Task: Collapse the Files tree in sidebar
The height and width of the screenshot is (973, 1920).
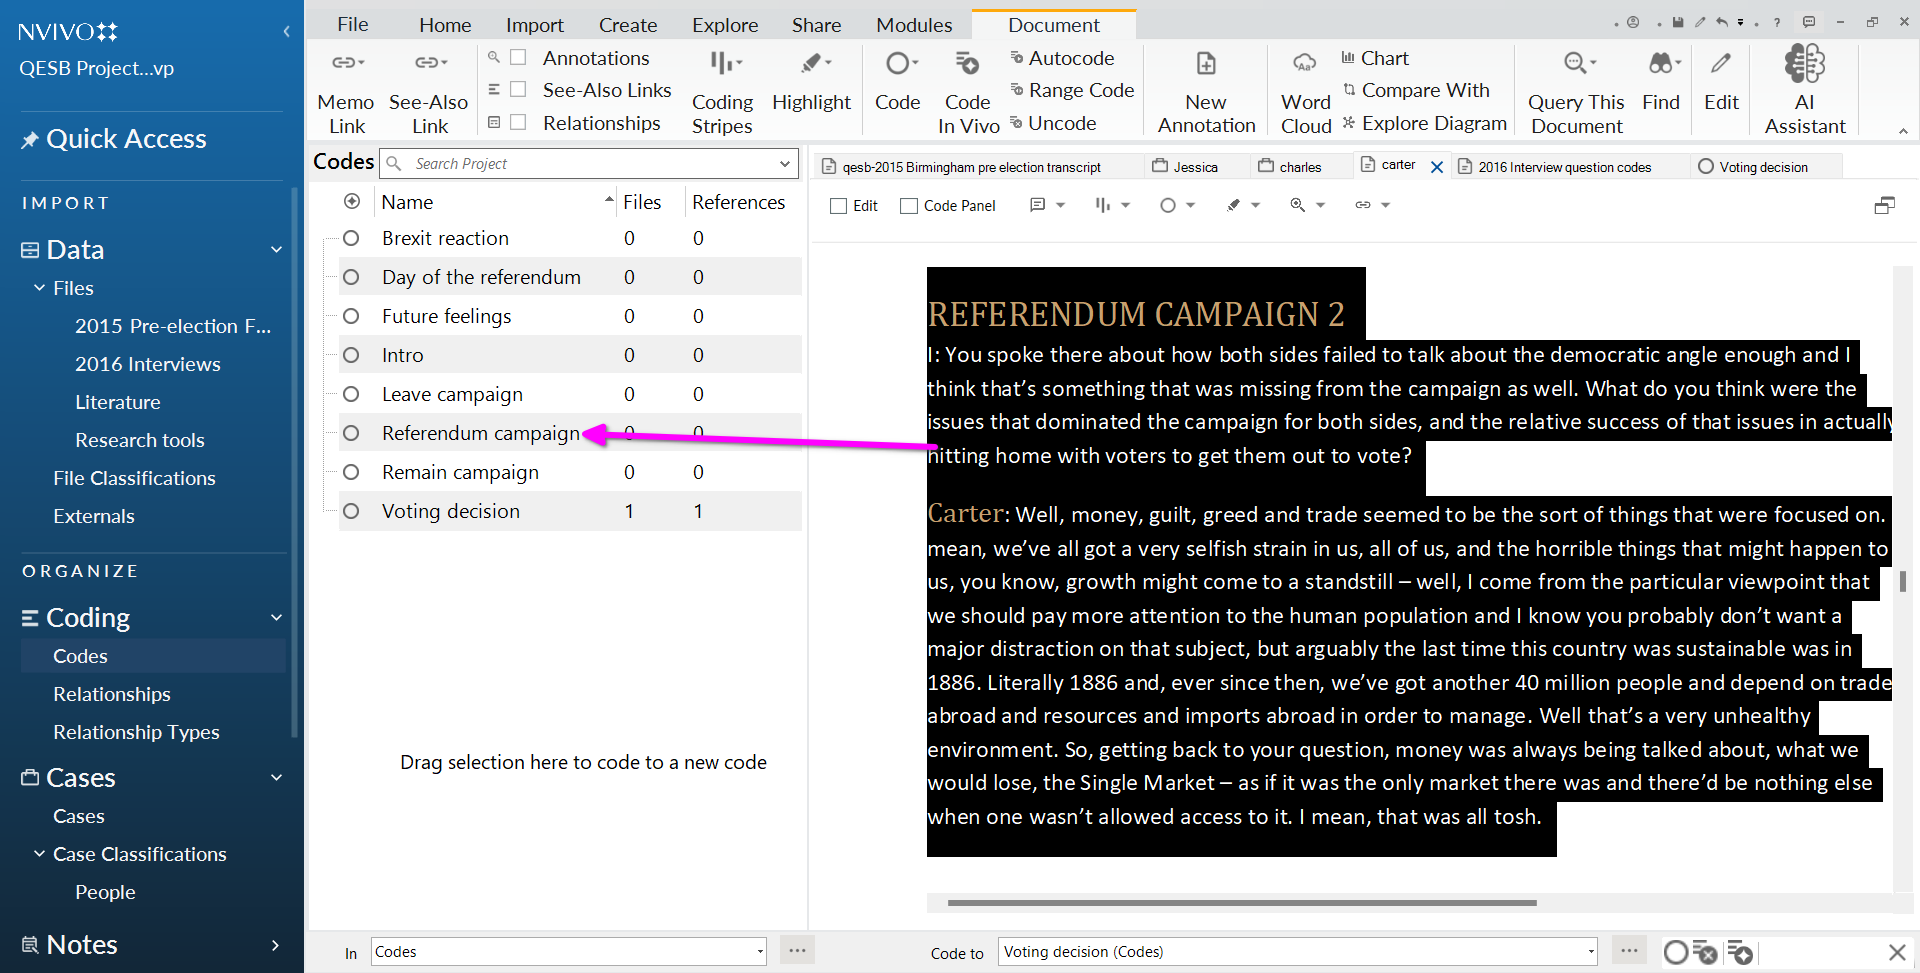Action: tap(39, 288)
